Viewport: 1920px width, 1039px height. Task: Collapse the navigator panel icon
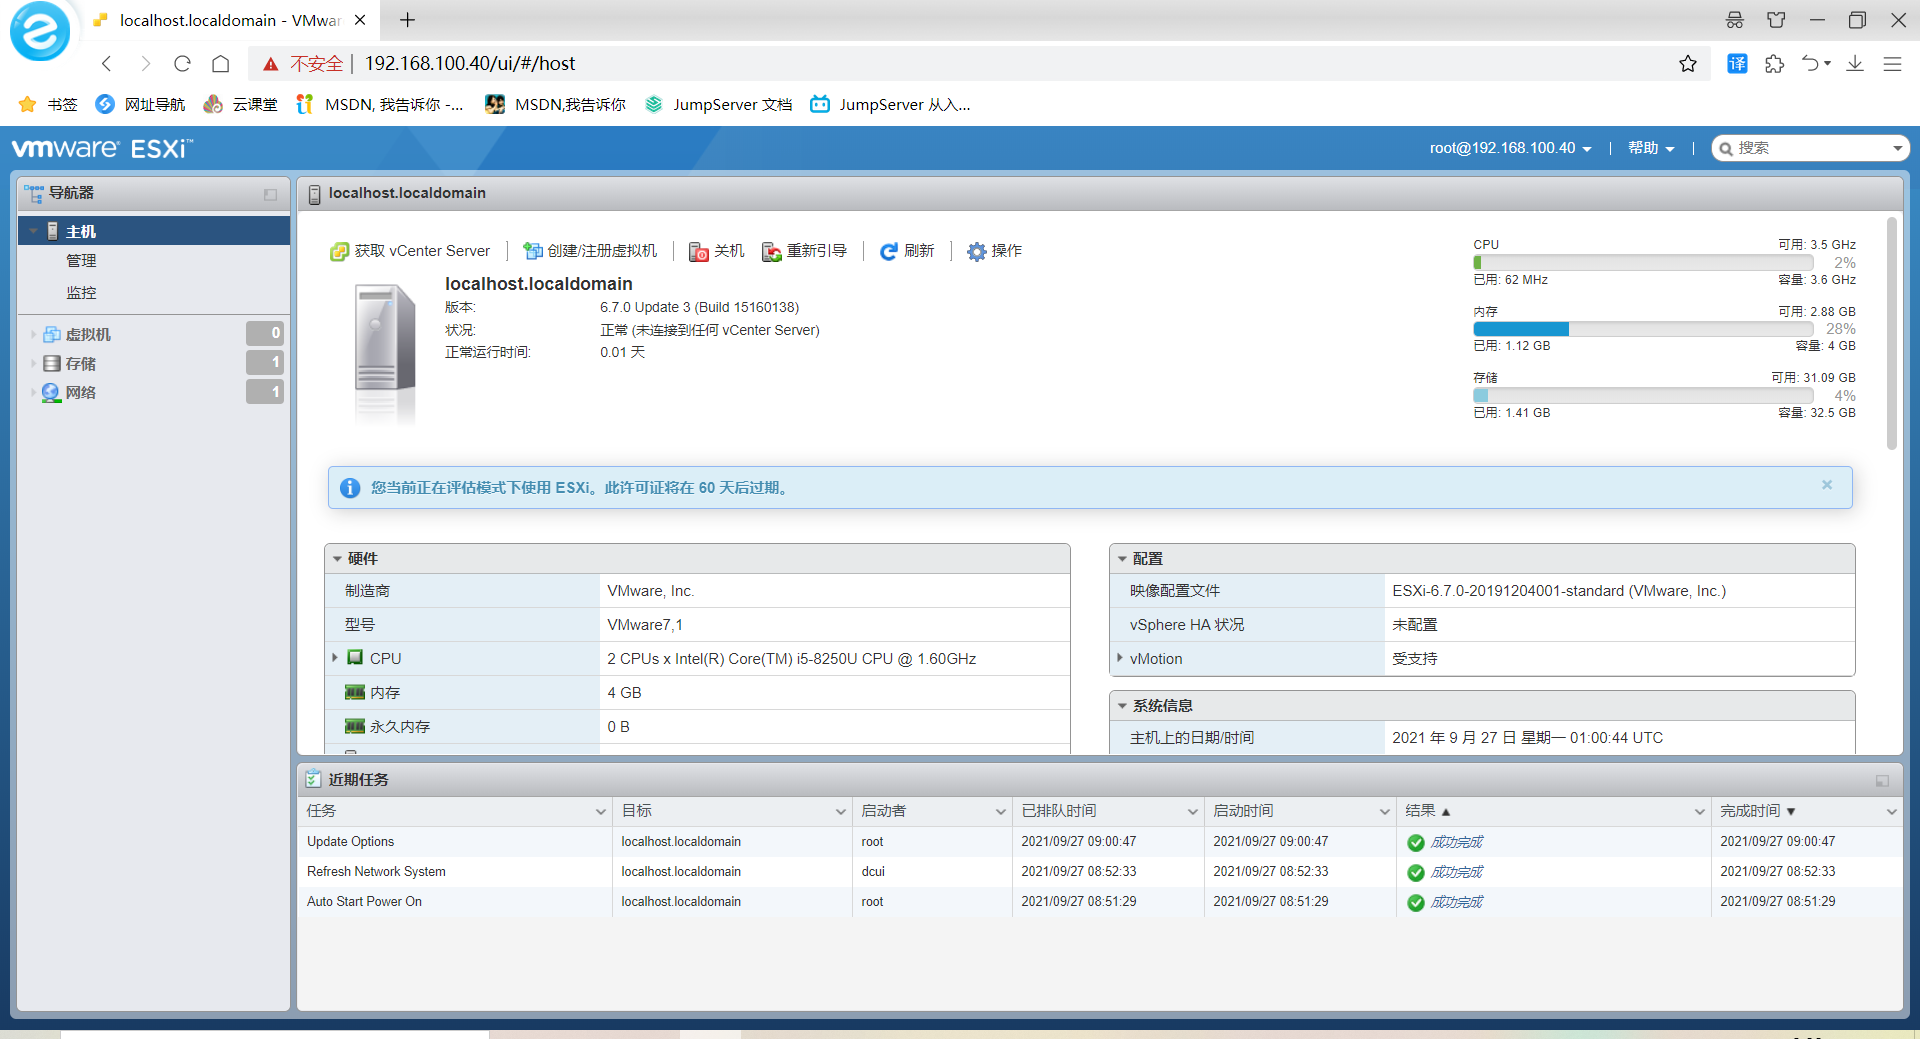click(x=270, y=194)
